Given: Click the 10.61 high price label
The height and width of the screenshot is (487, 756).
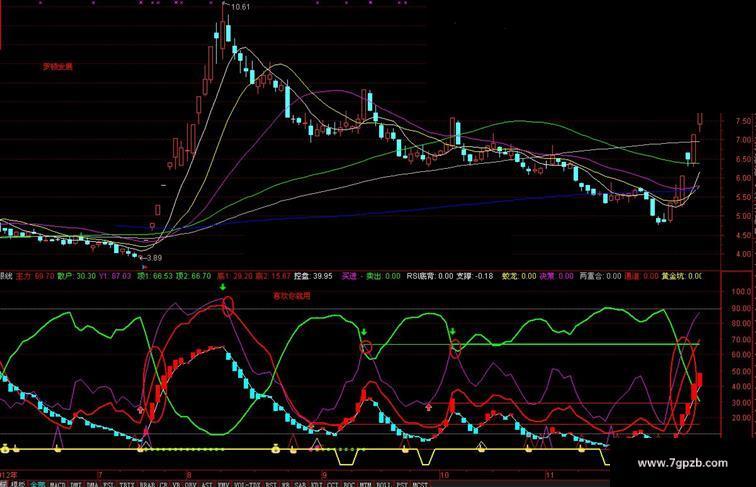Looking at the screenshot, I should 241,7.
